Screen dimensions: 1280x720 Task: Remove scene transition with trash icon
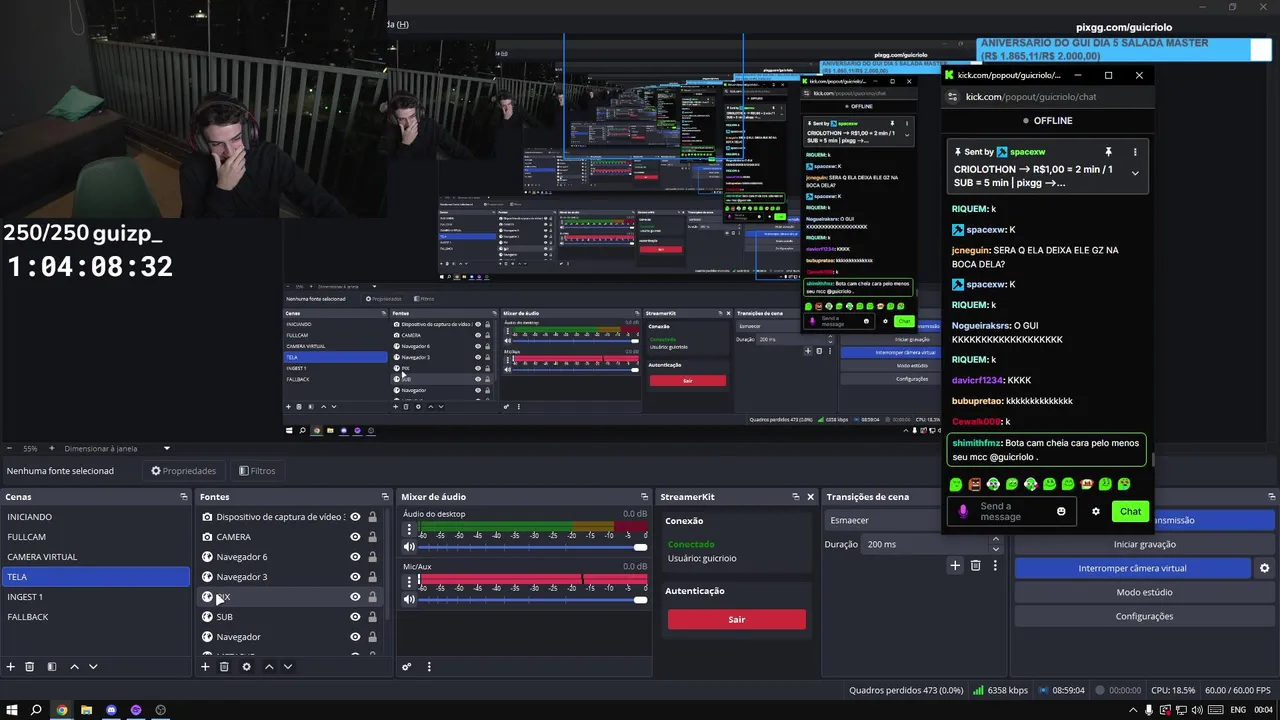(976, 566)
